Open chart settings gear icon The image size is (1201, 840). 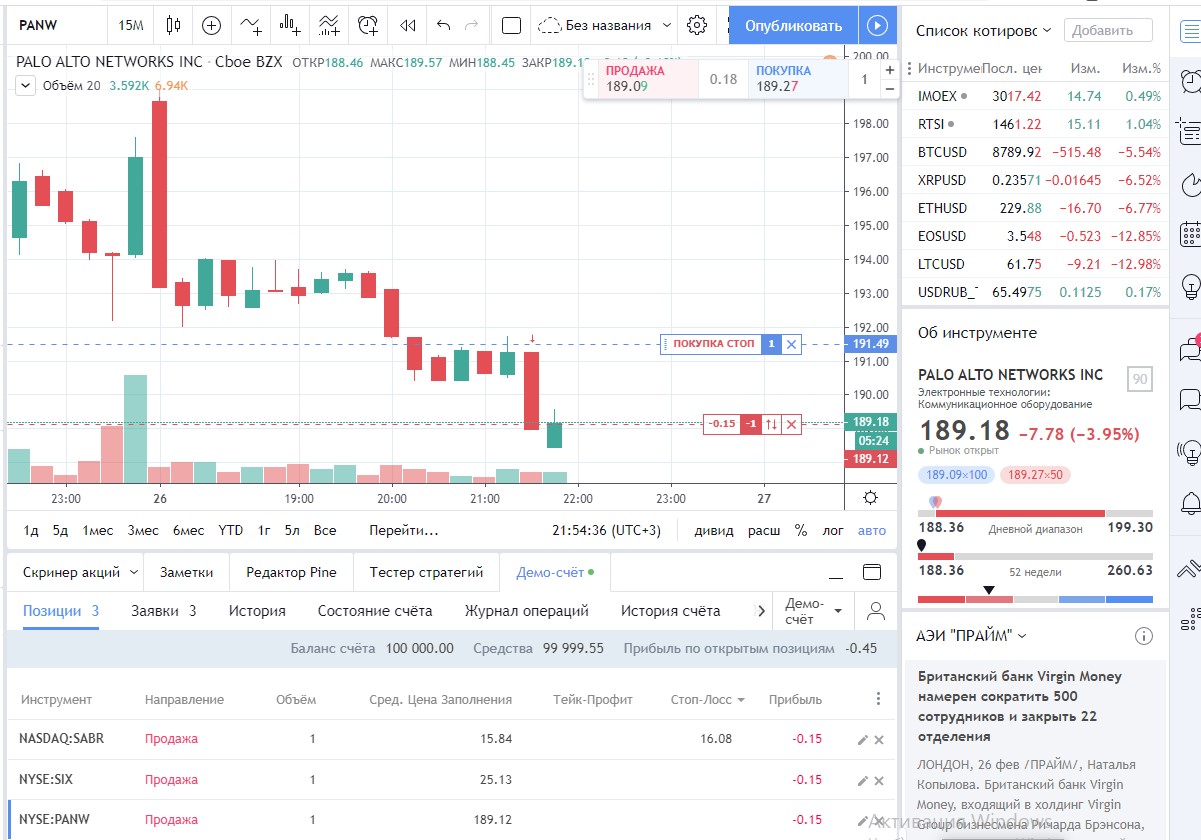[697, 25]
